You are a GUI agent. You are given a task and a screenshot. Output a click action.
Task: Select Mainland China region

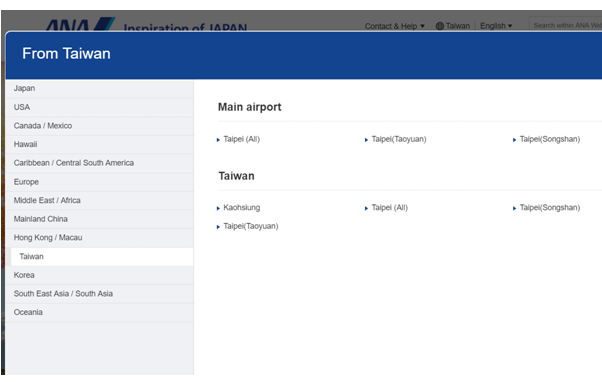pyautogui.click(x=99, y=219)
